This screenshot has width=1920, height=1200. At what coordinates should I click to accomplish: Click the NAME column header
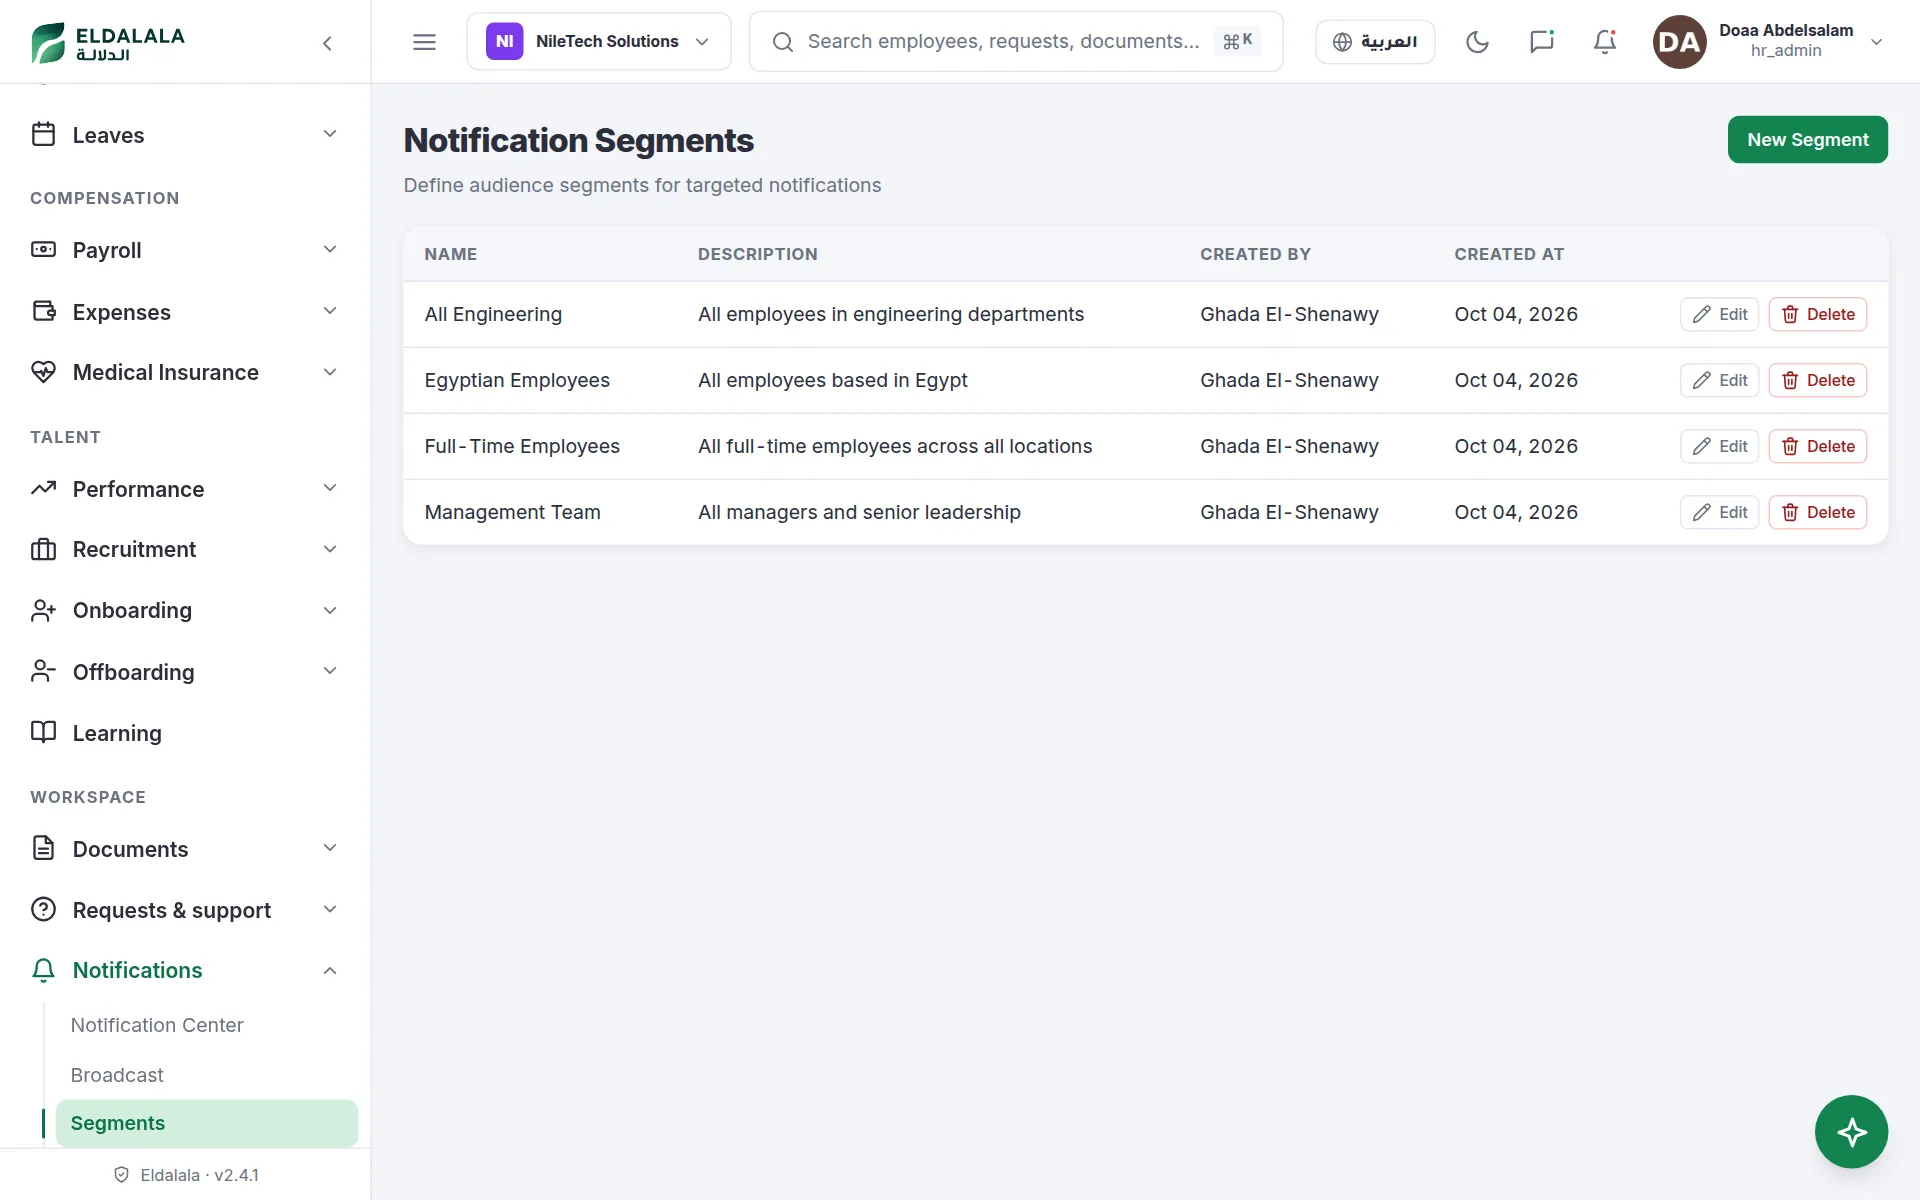point(450,254)
